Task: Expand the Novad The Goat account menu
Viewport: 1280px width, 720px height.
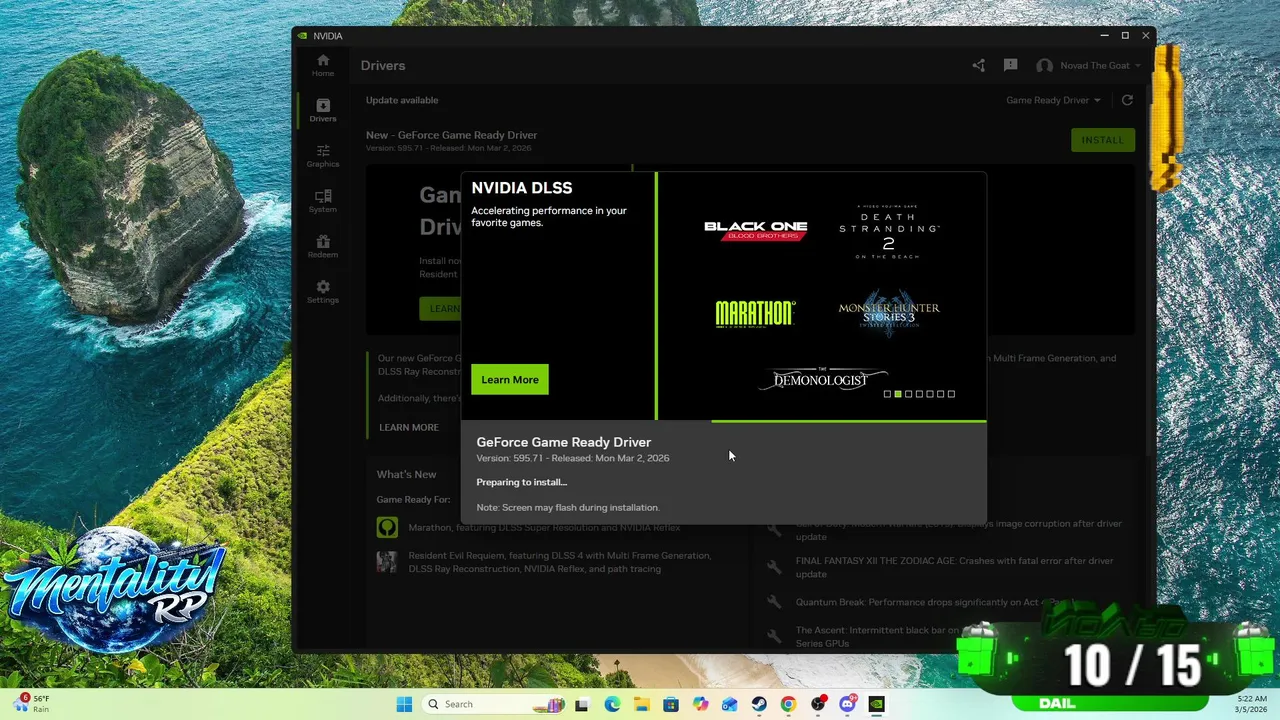Action: [x=1099, y=66]
